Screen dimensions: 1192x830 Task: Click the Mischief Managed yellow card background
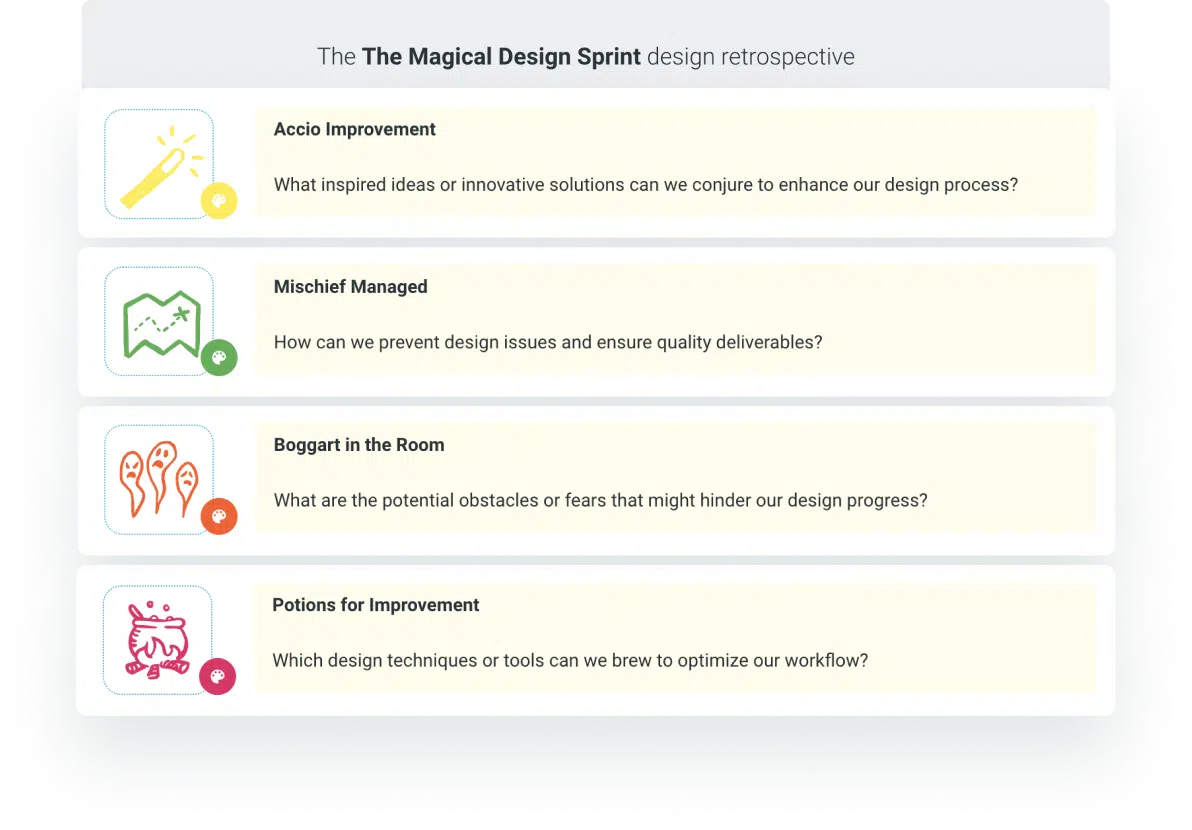tap(676, 319)
